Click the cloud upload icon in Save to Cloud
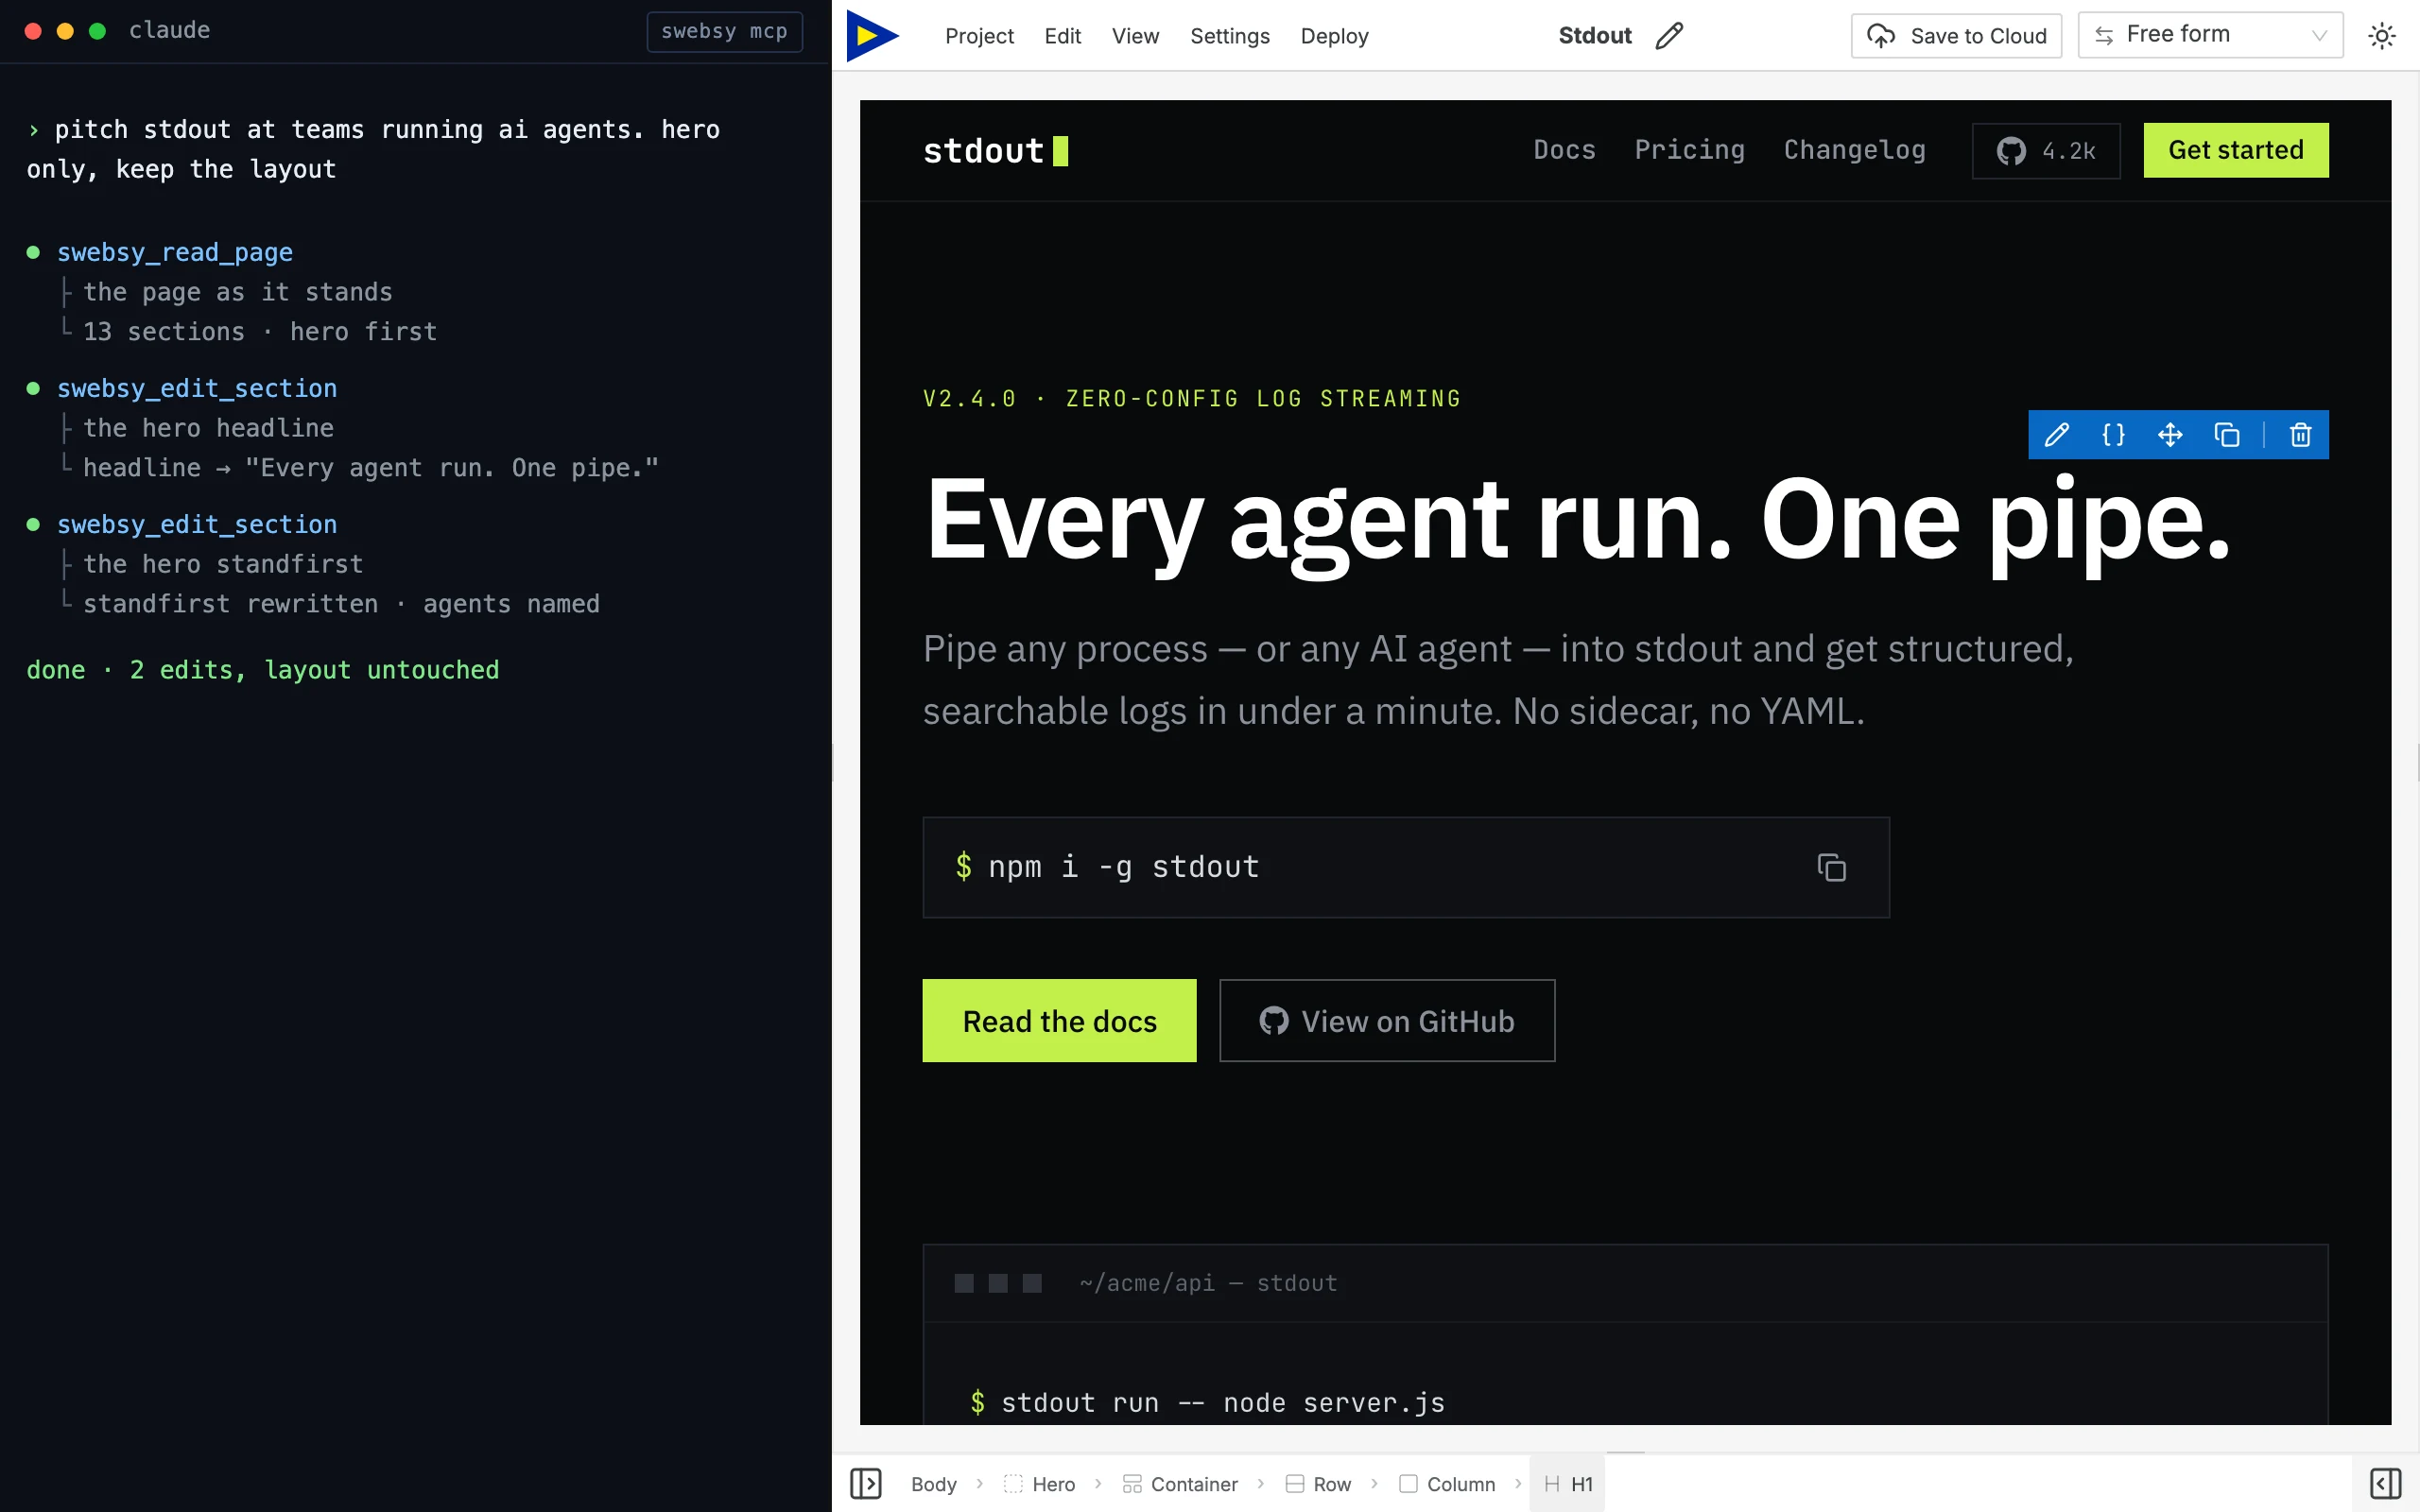 click(x=1881, y=36)
